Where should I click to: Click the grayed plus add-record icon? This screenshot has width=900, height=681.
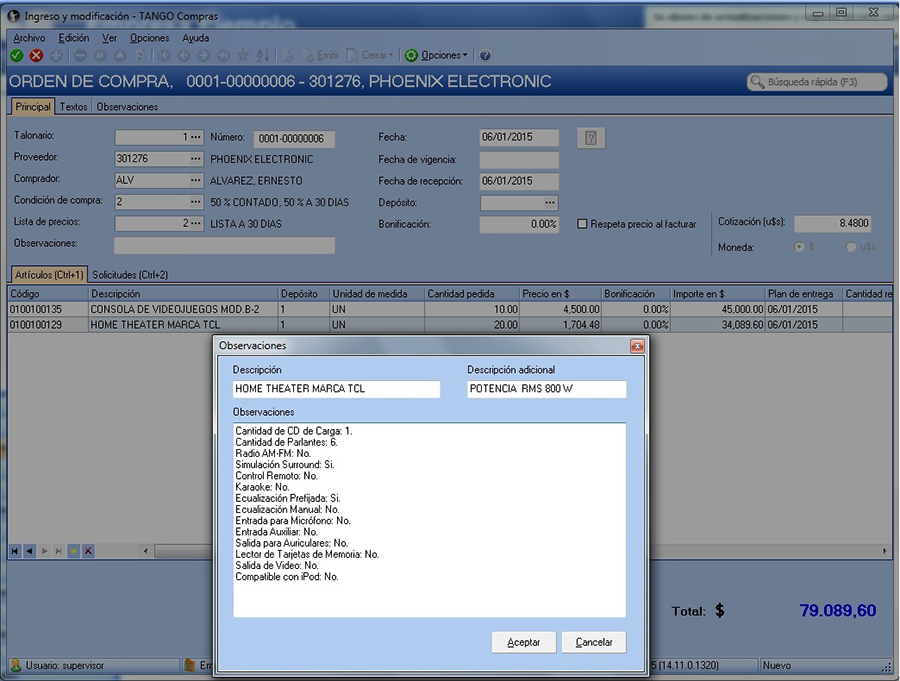pyautogui.click(x=56, y=56)
